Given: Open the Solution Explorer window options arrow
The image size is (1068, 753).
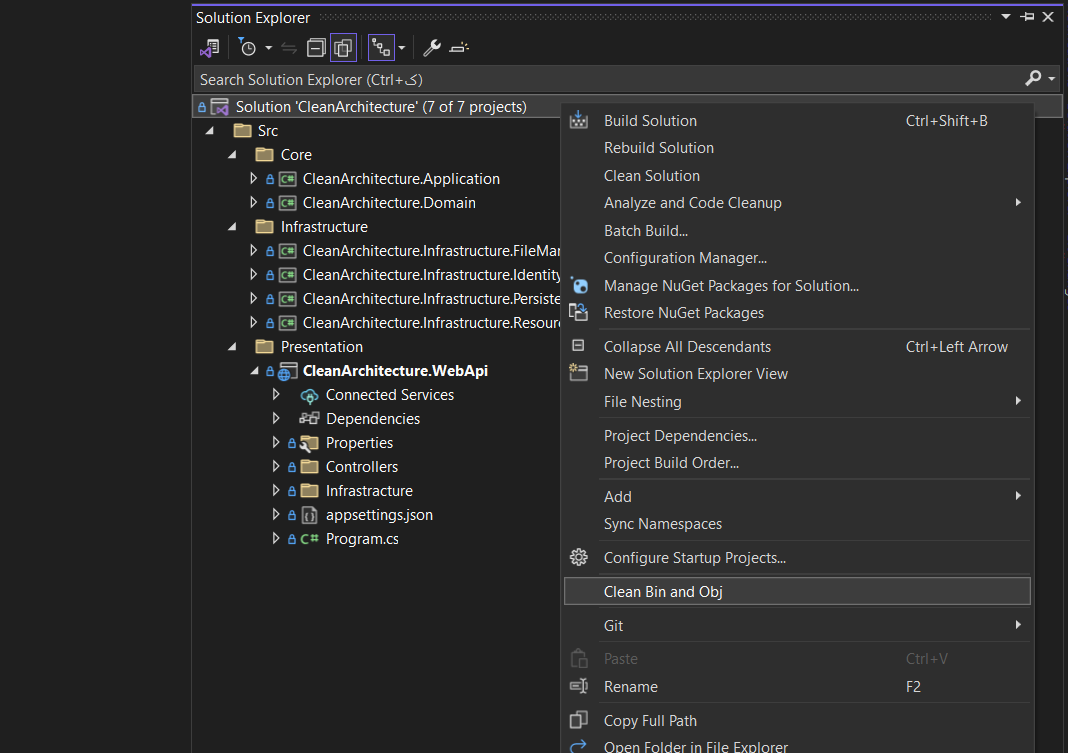Looking at the screenshot, I should pos(1006,17).
